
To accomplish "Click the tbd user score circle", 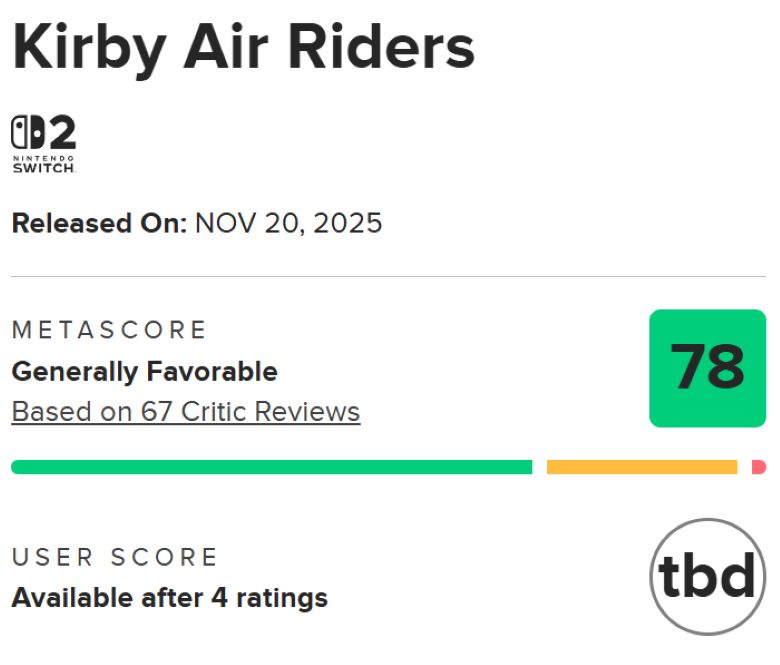I will 707,576.
